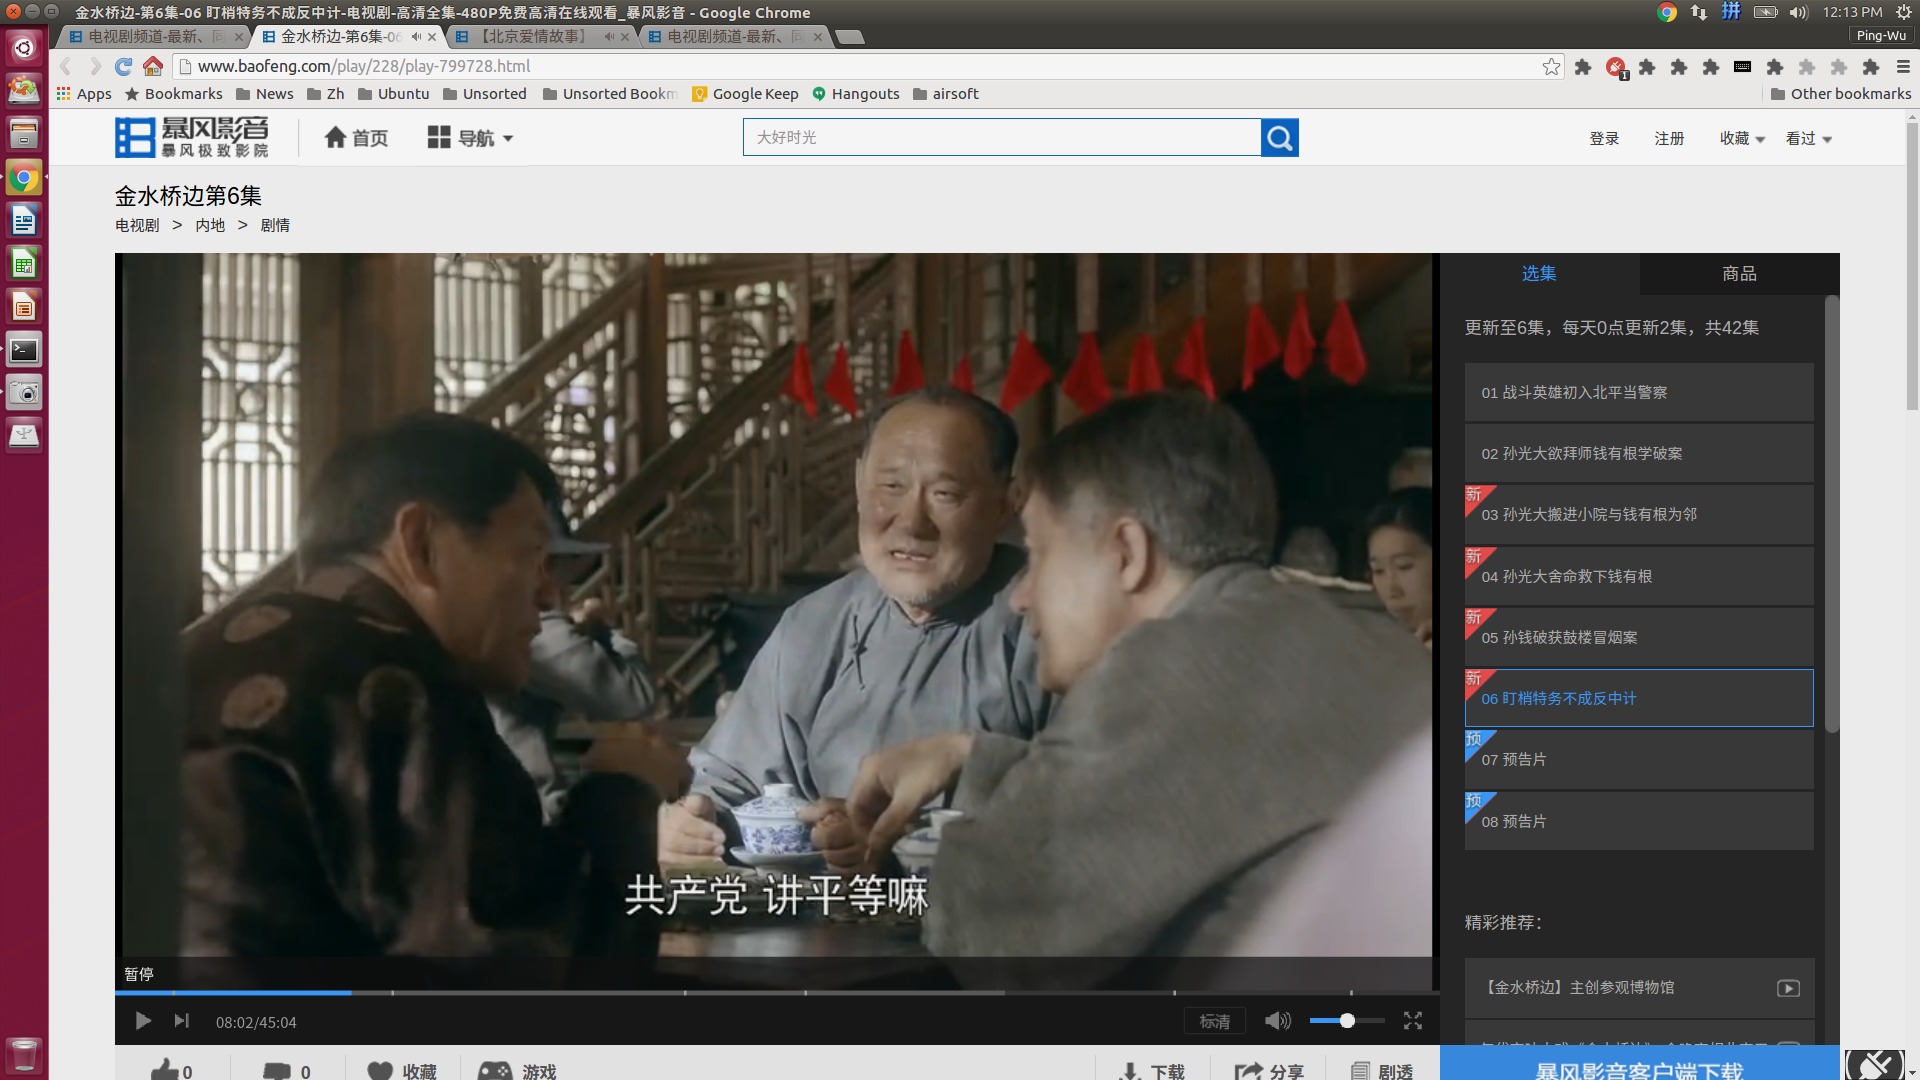
Task: Mute the video player volume icon
Action: [1277, 1021]
